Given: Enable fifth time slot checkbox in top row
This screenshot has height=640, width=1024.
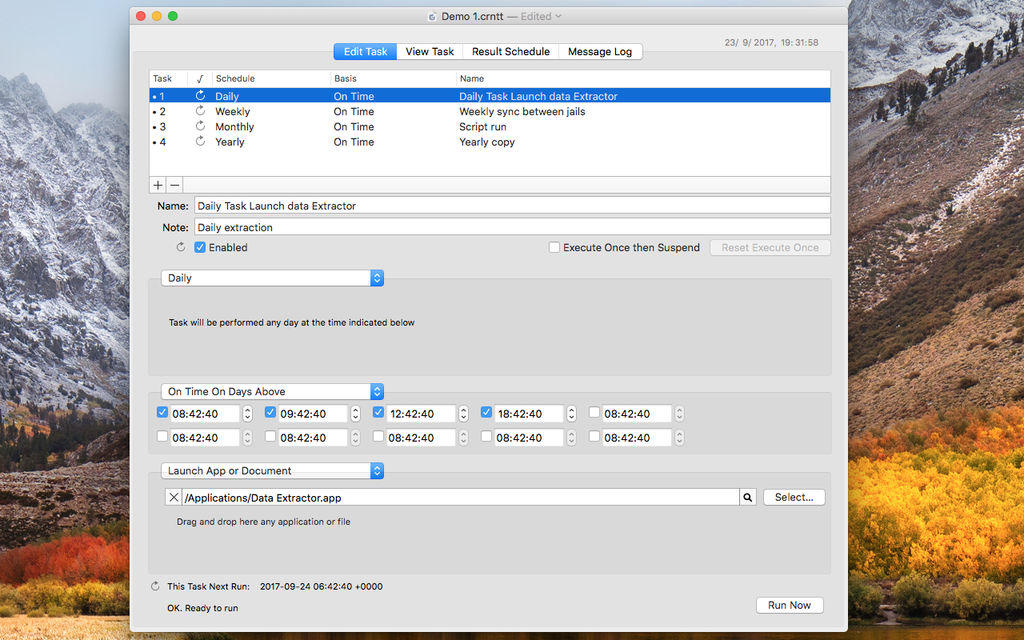Looking at the screenshot, I should 594,412.
